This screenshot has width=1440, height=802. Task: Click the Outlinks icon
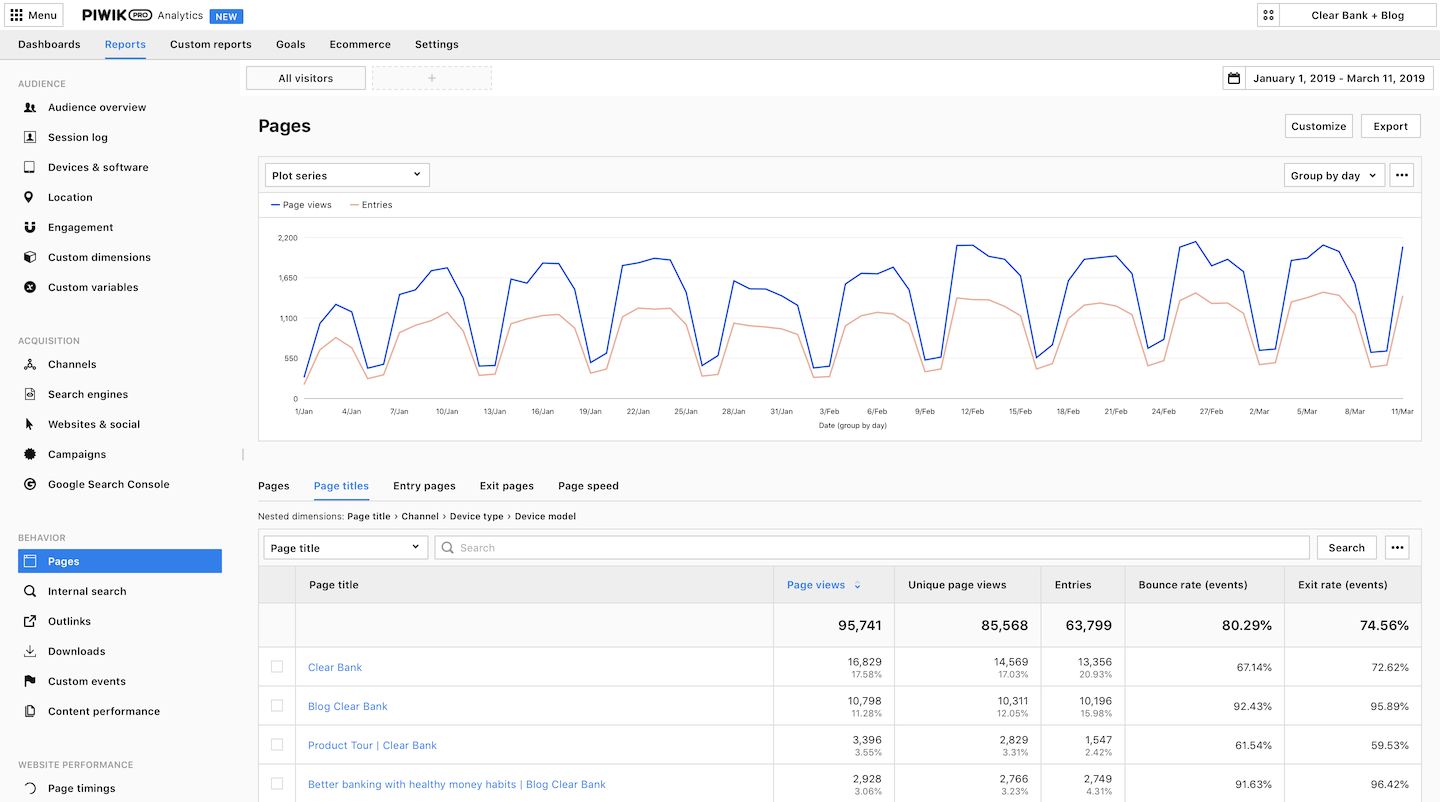[x=30, y=621]
